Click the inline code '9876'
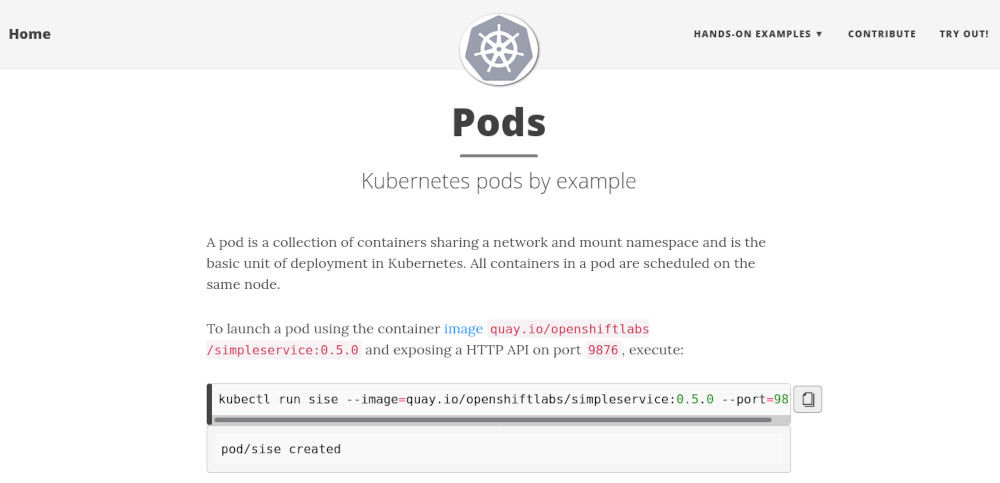Screen dimensions: 1000x483 [x=602, y=350]
